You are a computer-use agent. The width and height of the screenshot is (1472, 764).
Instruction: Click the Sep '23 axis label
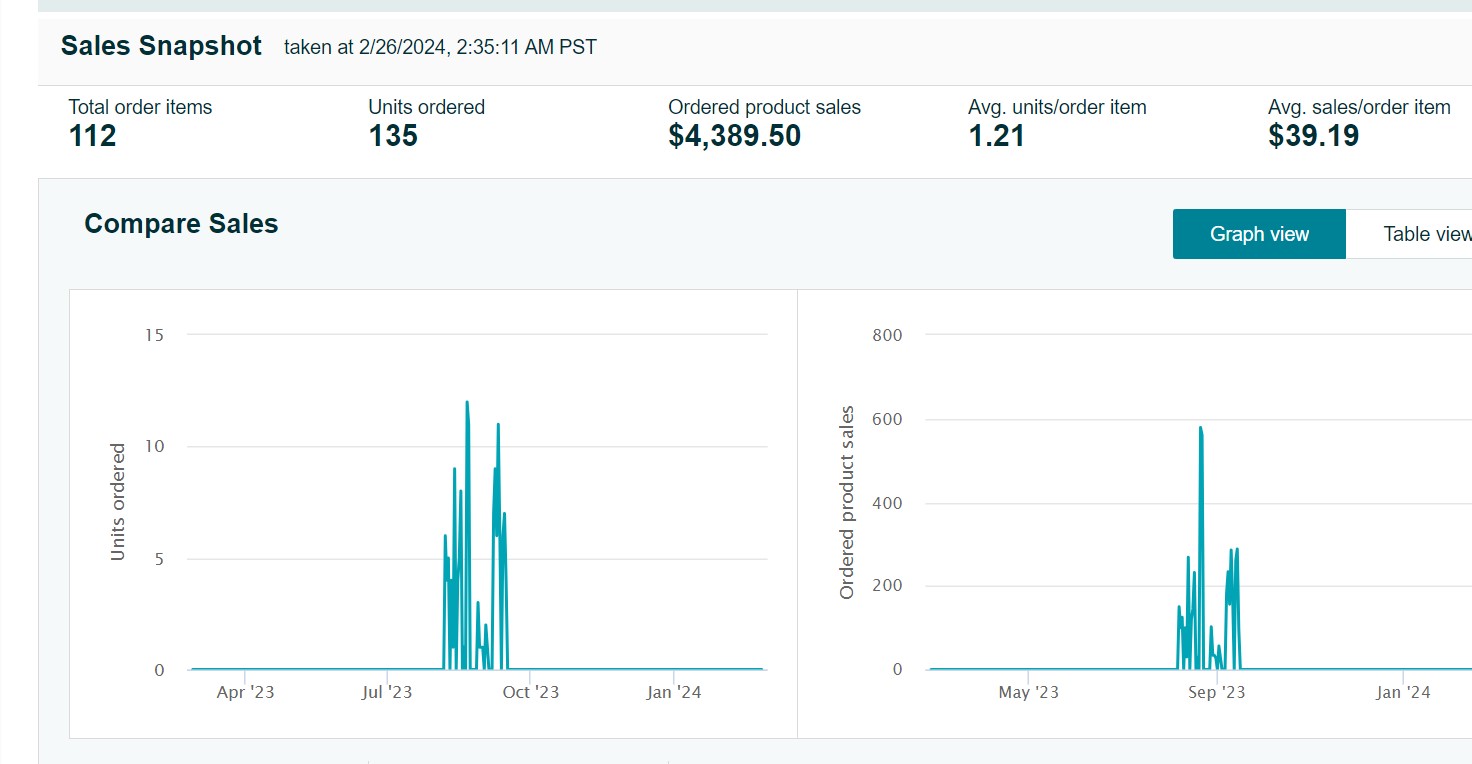pyautogui.click(x=1216, y=692)
